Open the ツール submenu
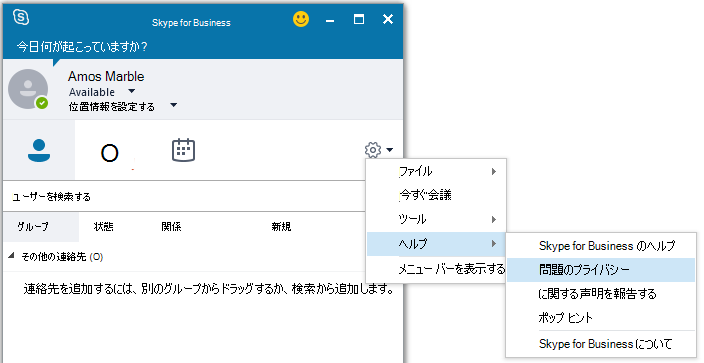 coord(436,219)
